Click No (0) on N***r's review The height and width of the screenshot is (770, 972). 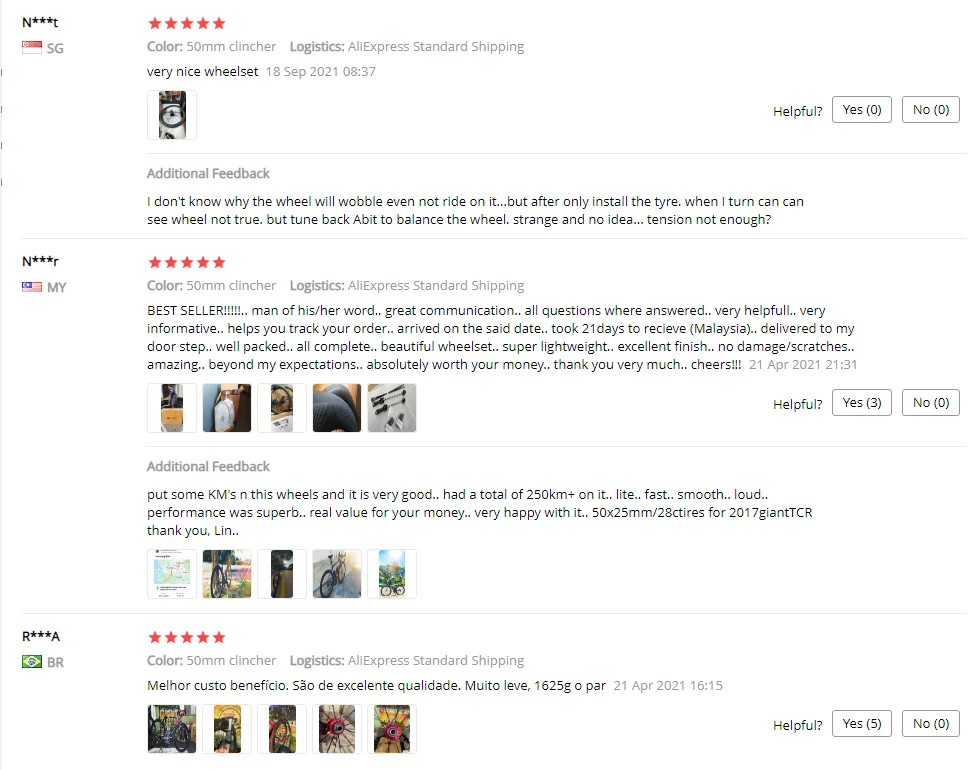coord(930,403)
